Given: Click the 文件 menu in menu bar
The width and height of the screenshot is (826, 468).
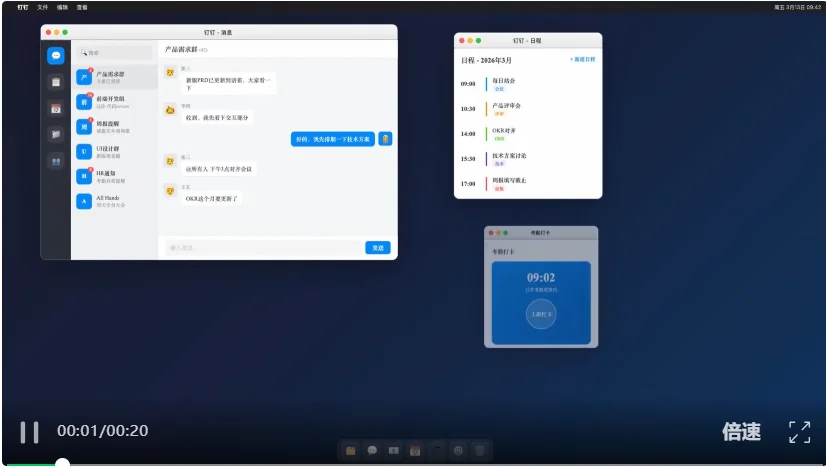Looking at the screenshot, I should pyautogui.click(x=42, y=7).
